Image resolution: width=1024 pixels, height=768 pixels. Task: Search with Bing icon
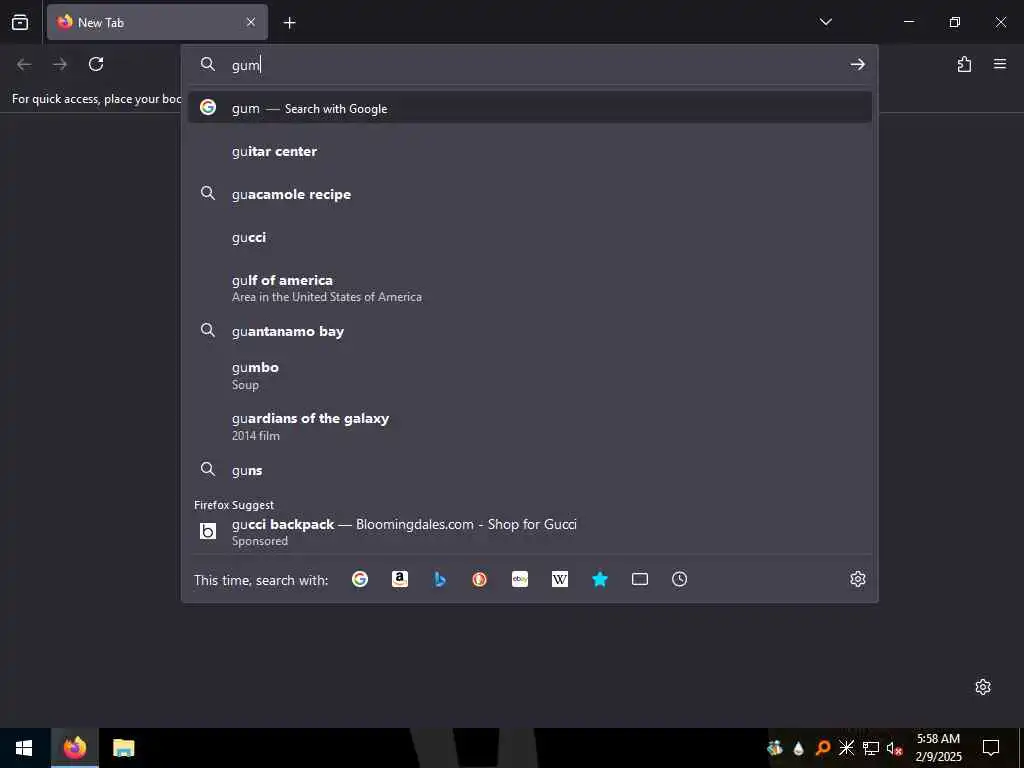click(440, 579)
